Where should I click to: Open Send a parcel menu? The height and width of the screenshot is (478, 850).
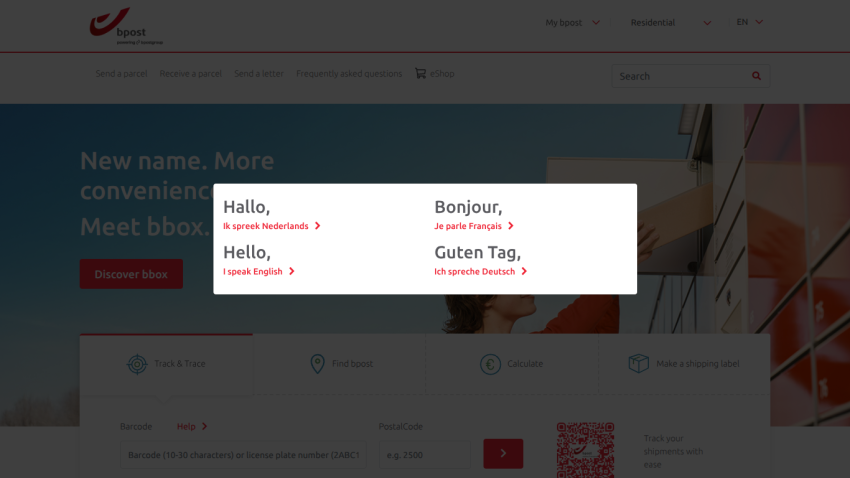[x=121, y=74]
